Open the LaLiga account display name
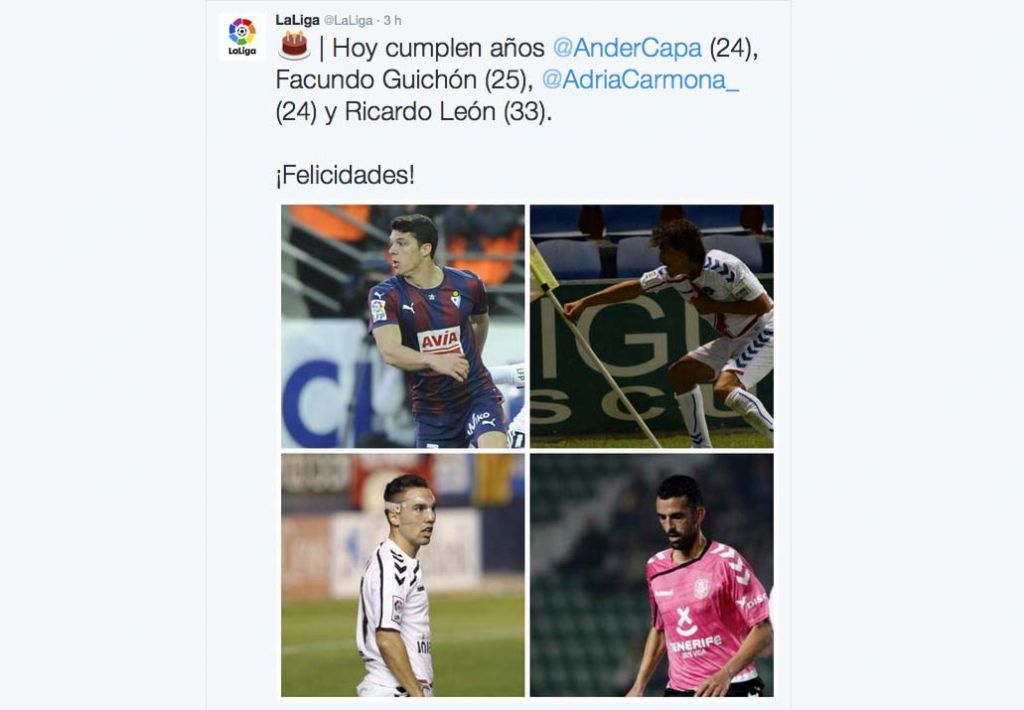The height and width of the screenshot is (710, 1024). (297, 20)
